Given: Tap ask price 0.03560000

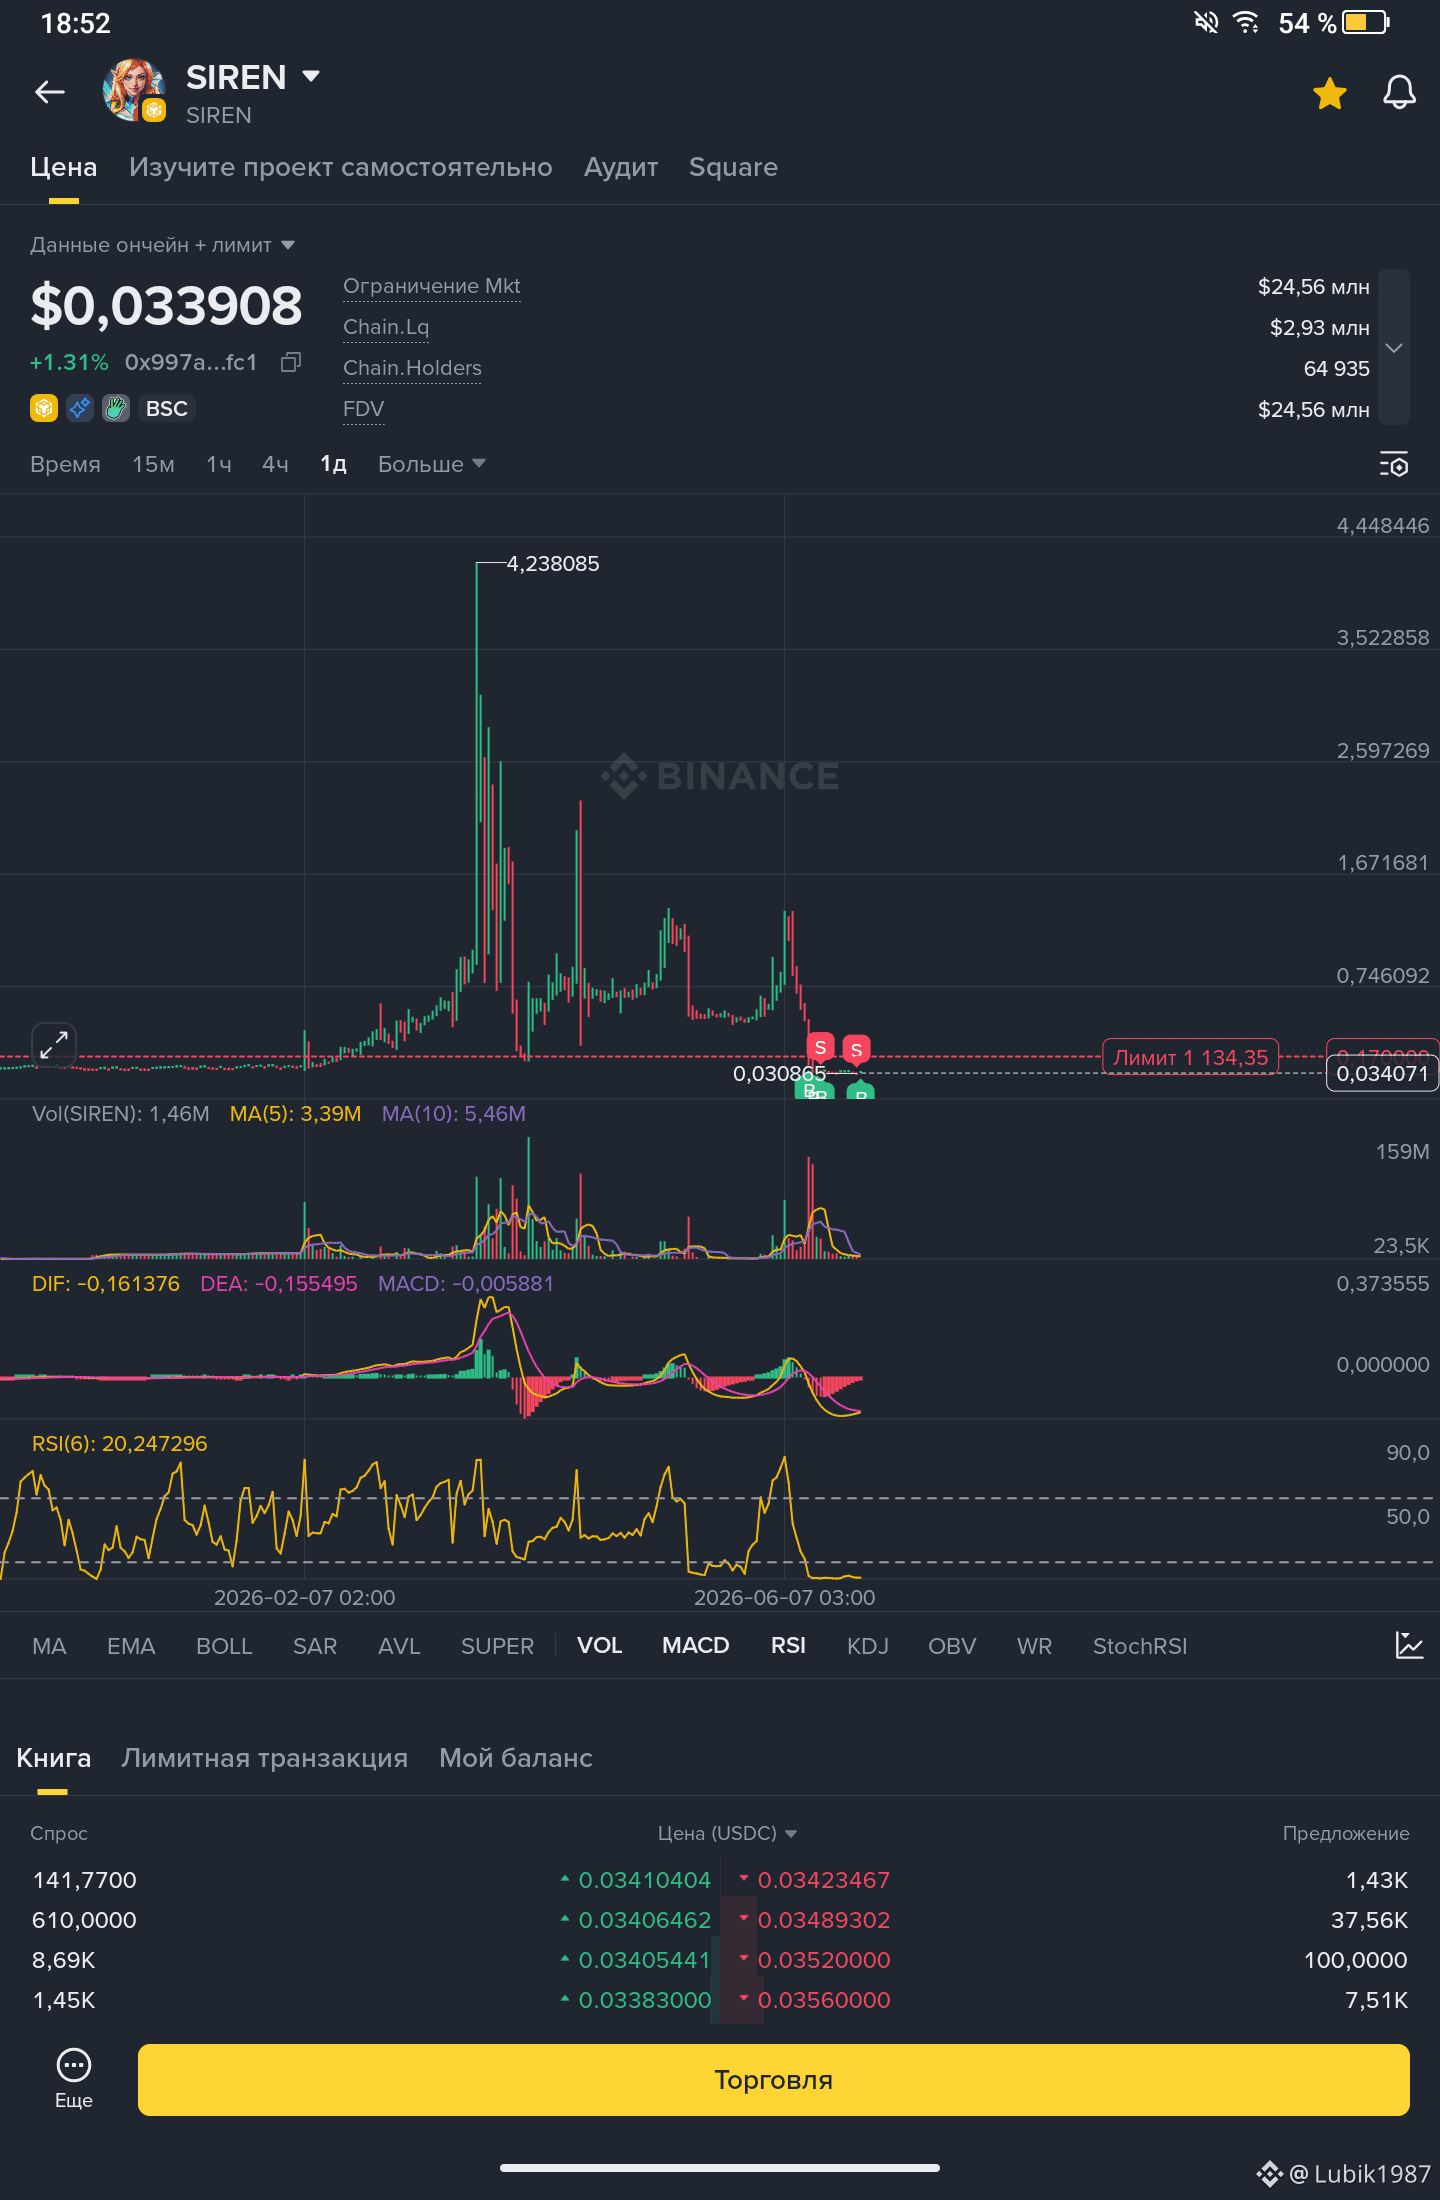Looking at the screenshot, I should click(x=824, y=2000).
